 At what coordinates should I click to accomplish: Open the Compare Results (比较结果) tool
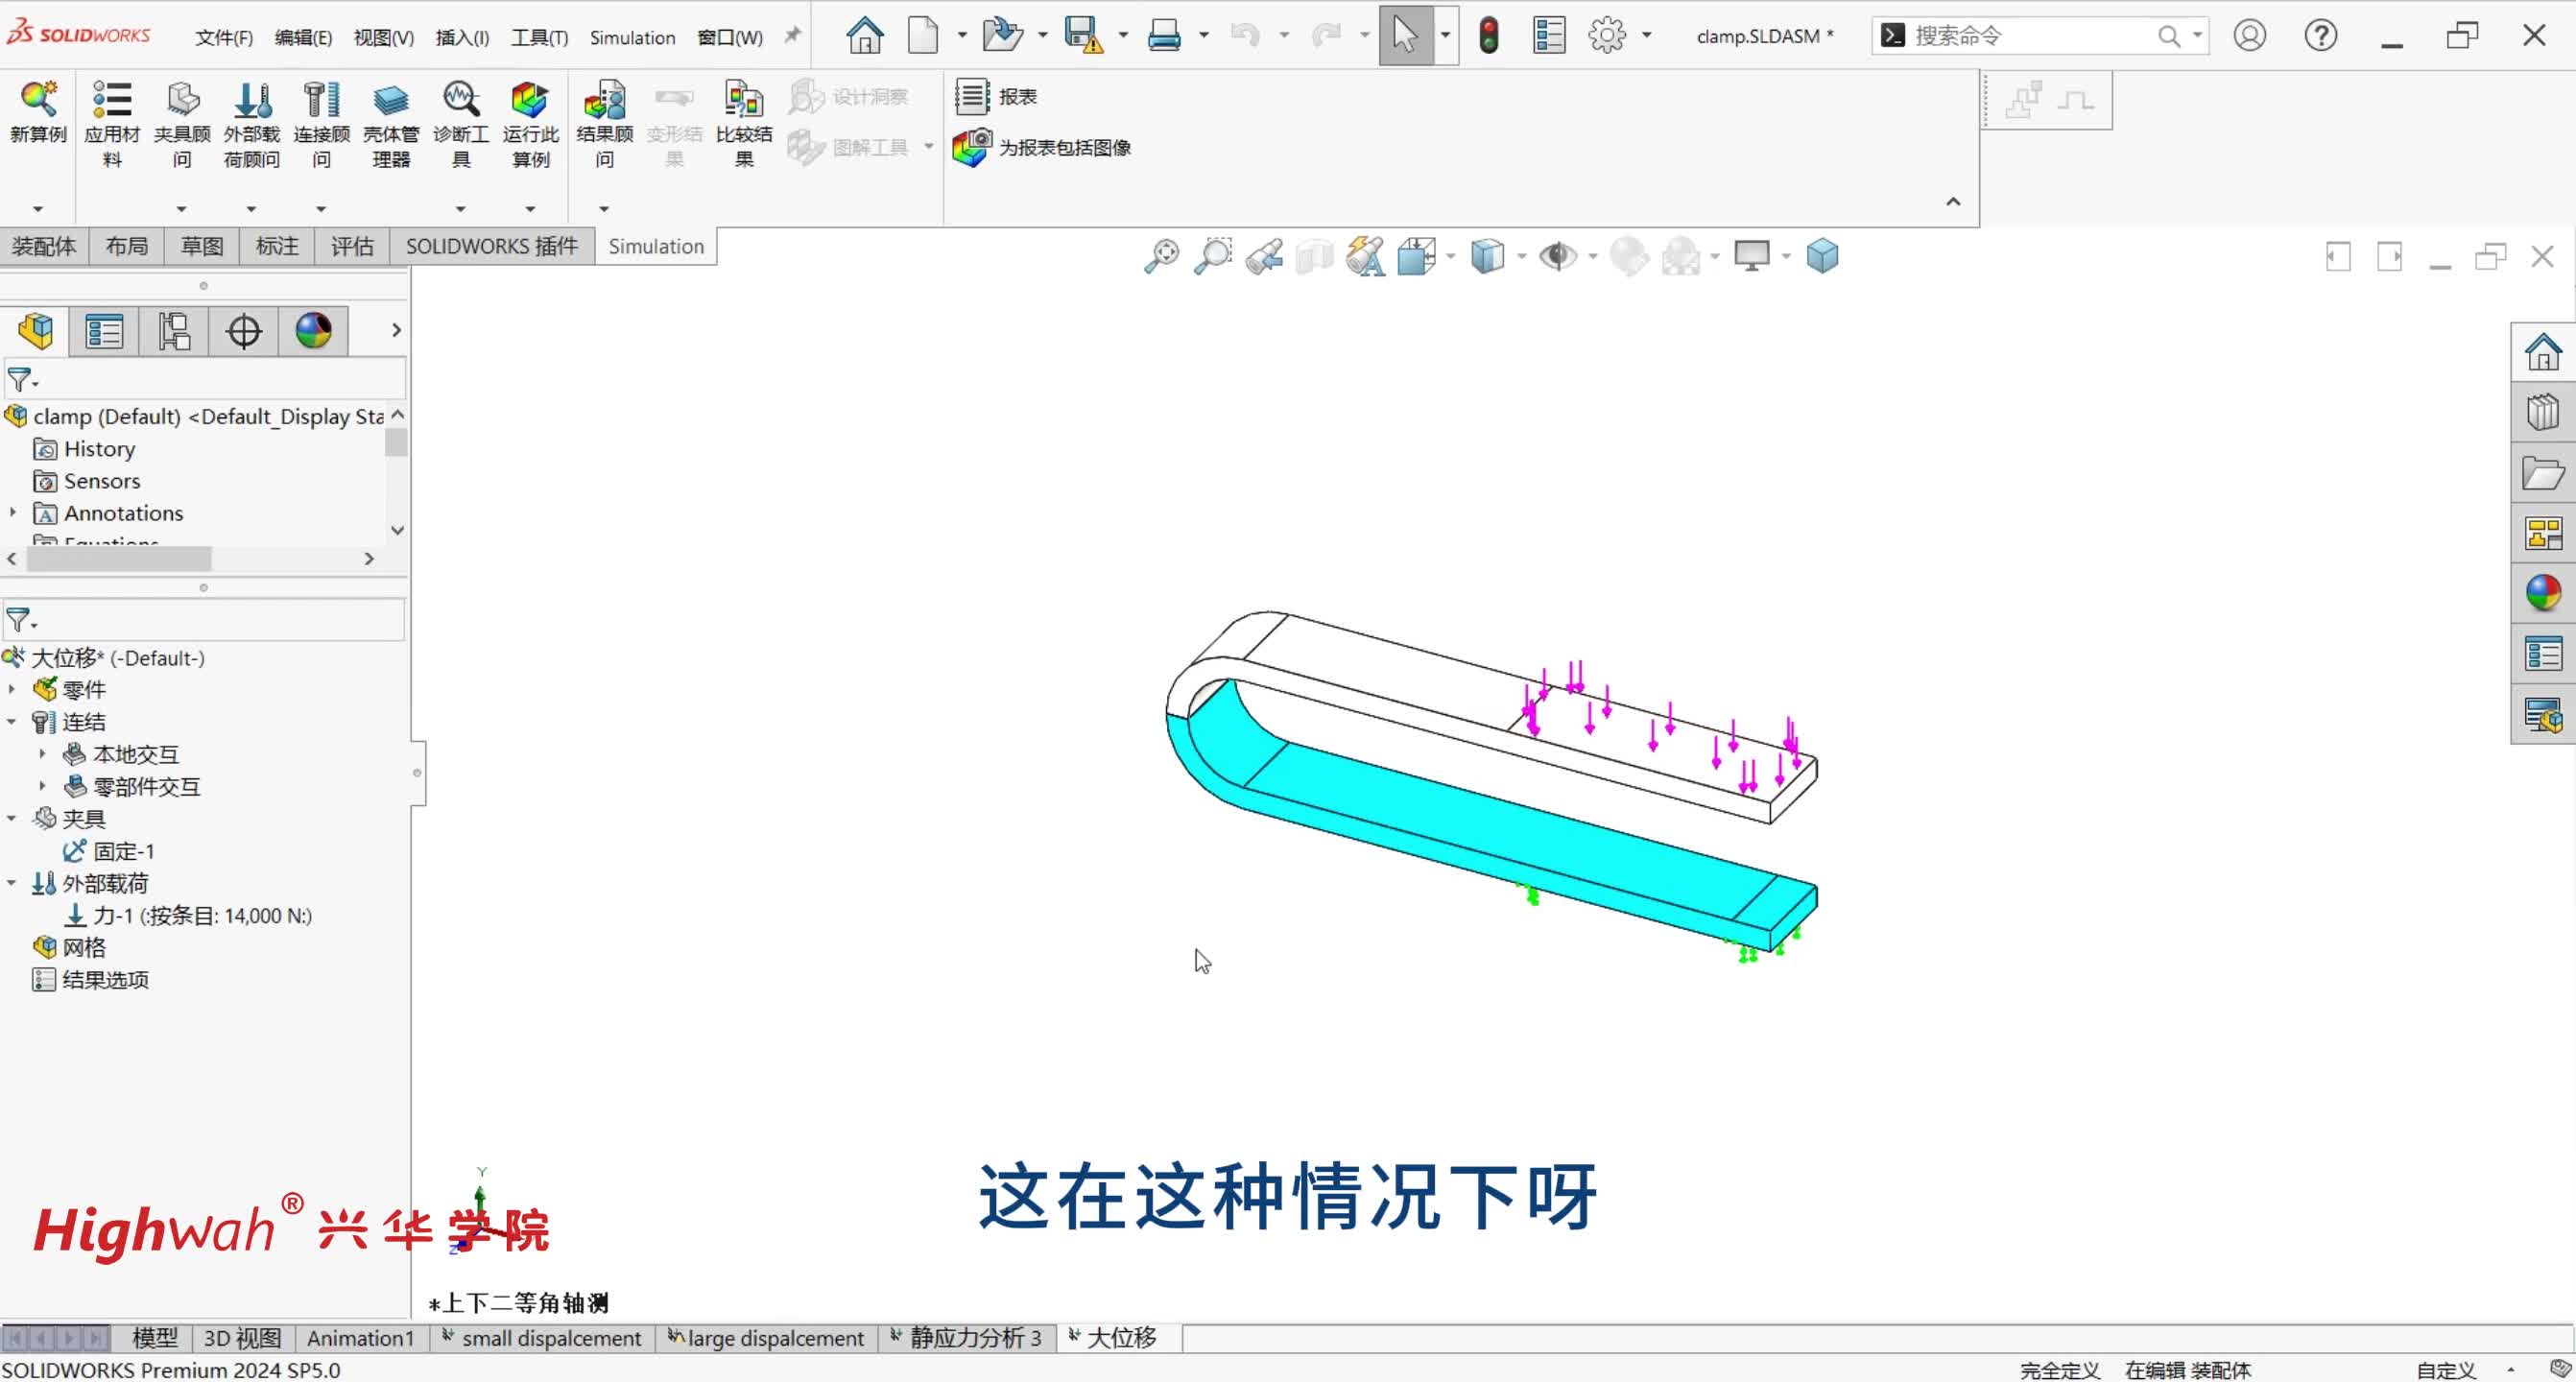[x=743, y=100]
